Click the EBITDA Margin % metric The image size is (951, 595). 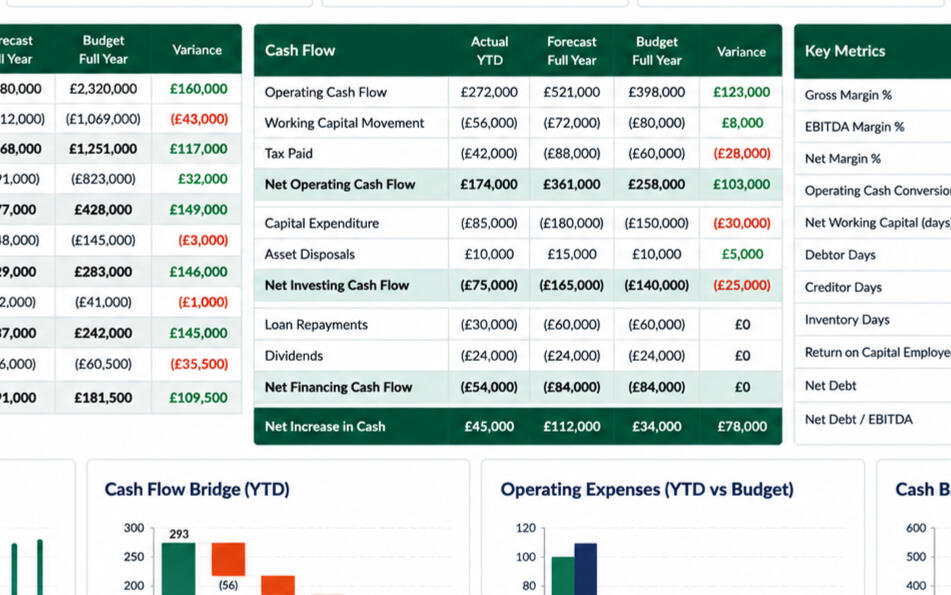pyautogui.click(x=854, y=127)
